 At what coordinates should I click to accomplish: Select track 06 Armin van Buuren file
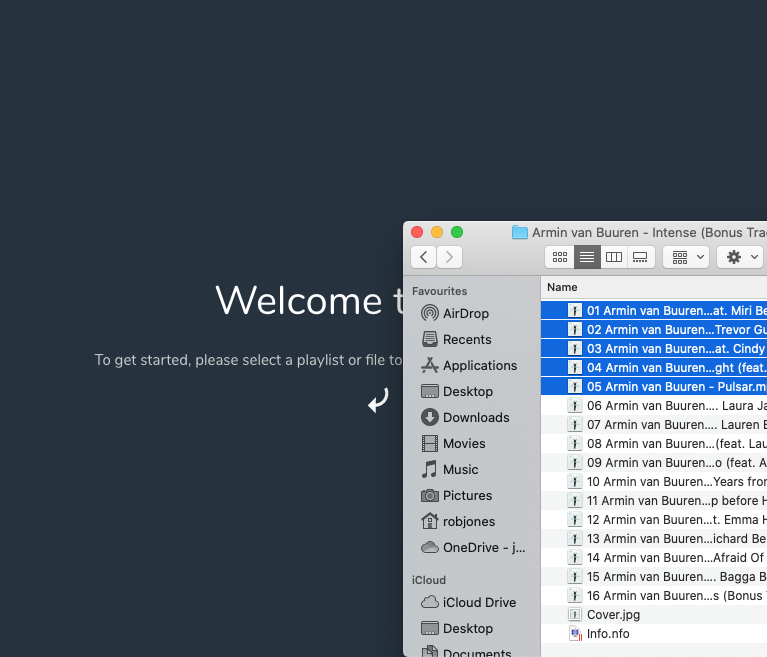coord(660,405)
